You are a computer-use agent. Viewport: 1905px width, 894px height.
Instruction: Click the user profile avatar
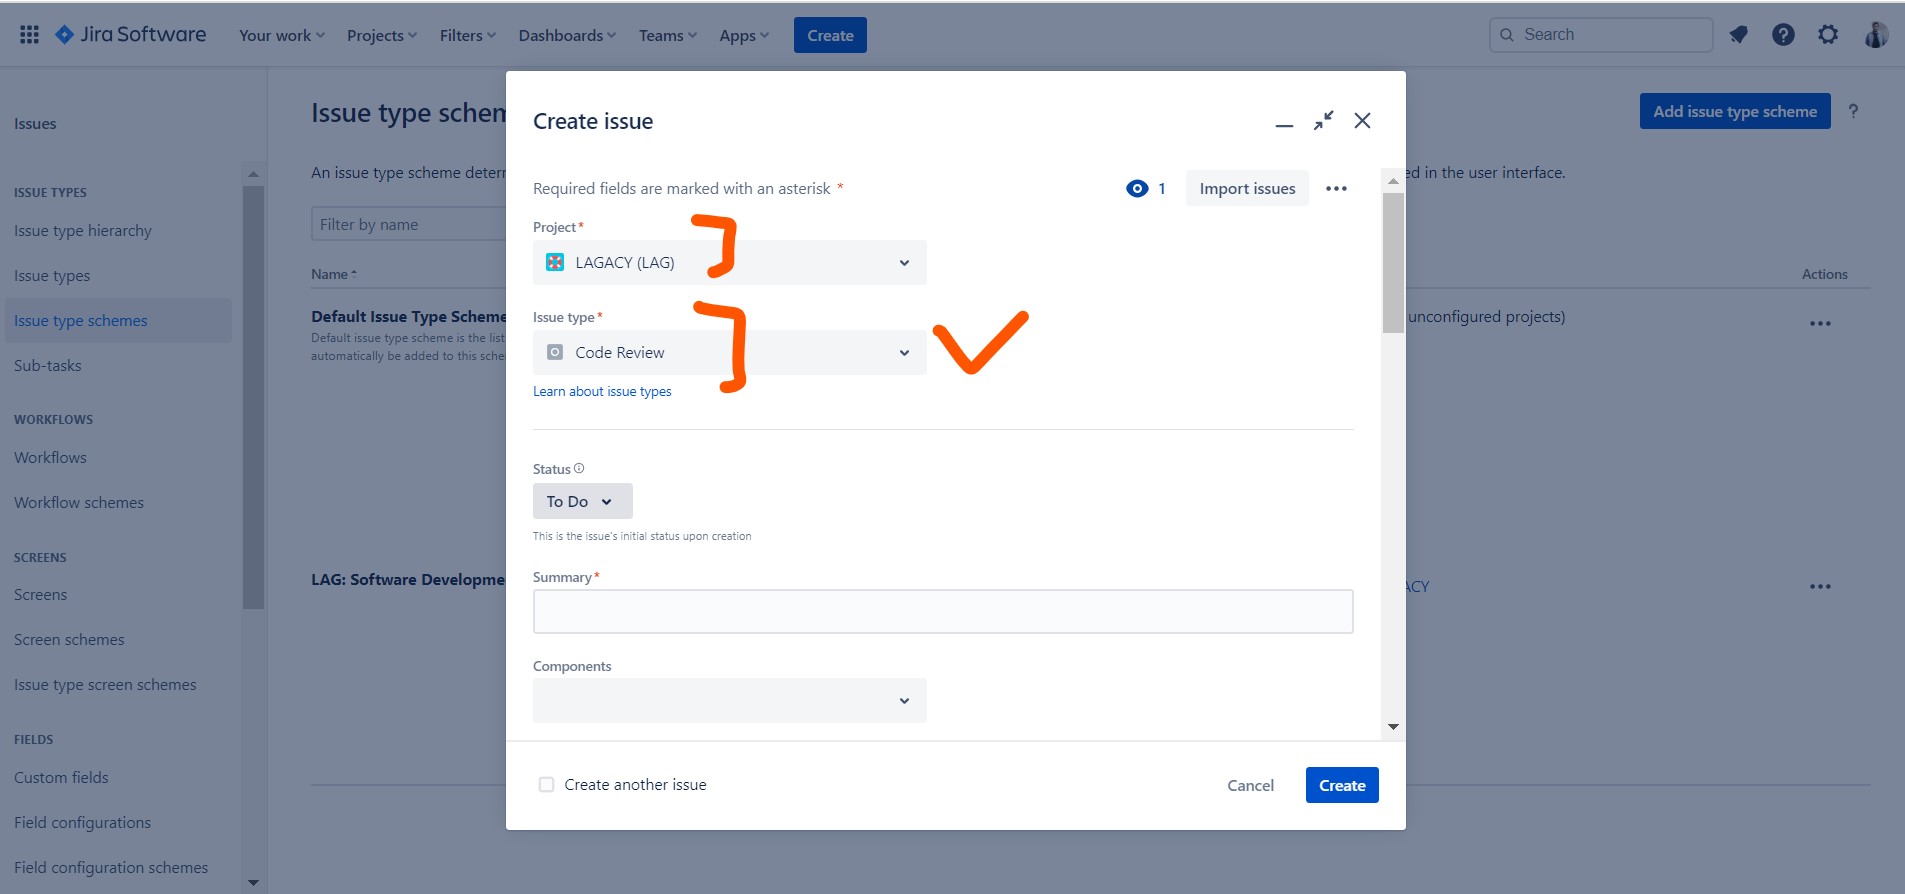[1876, 35]
